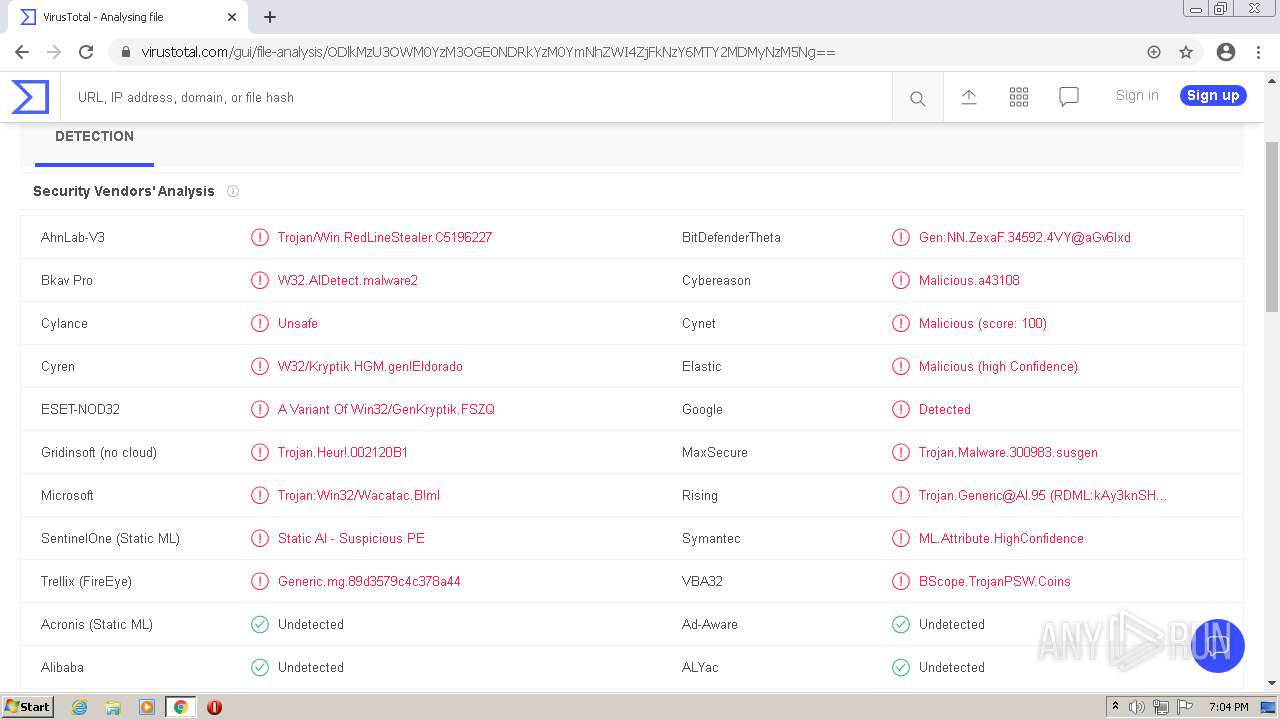
Task: Click network icon in system tray
Action: [x=1161, y=707]
